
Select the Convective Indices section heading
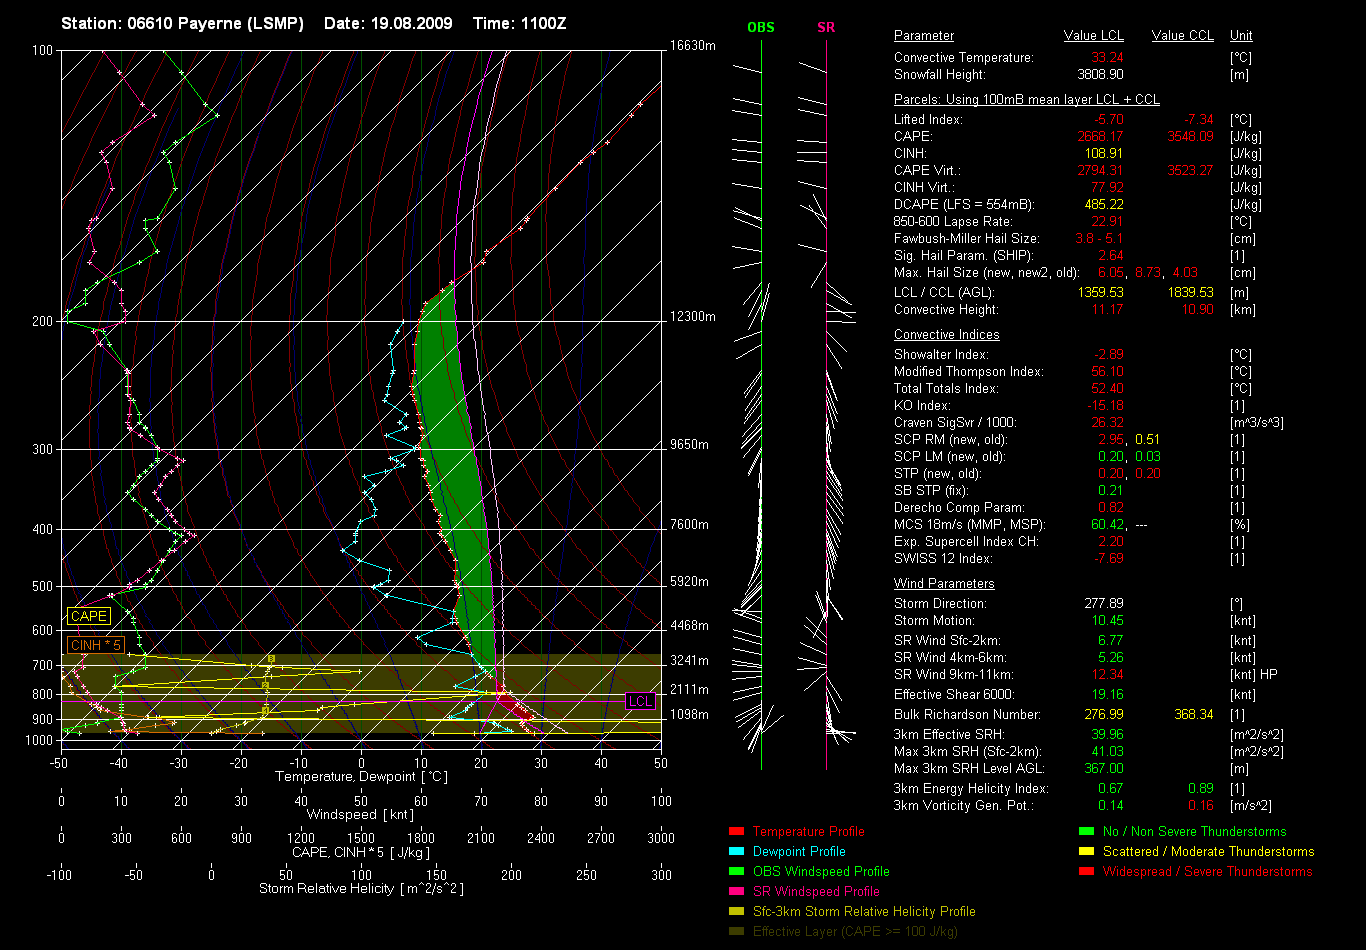(946, 335)
